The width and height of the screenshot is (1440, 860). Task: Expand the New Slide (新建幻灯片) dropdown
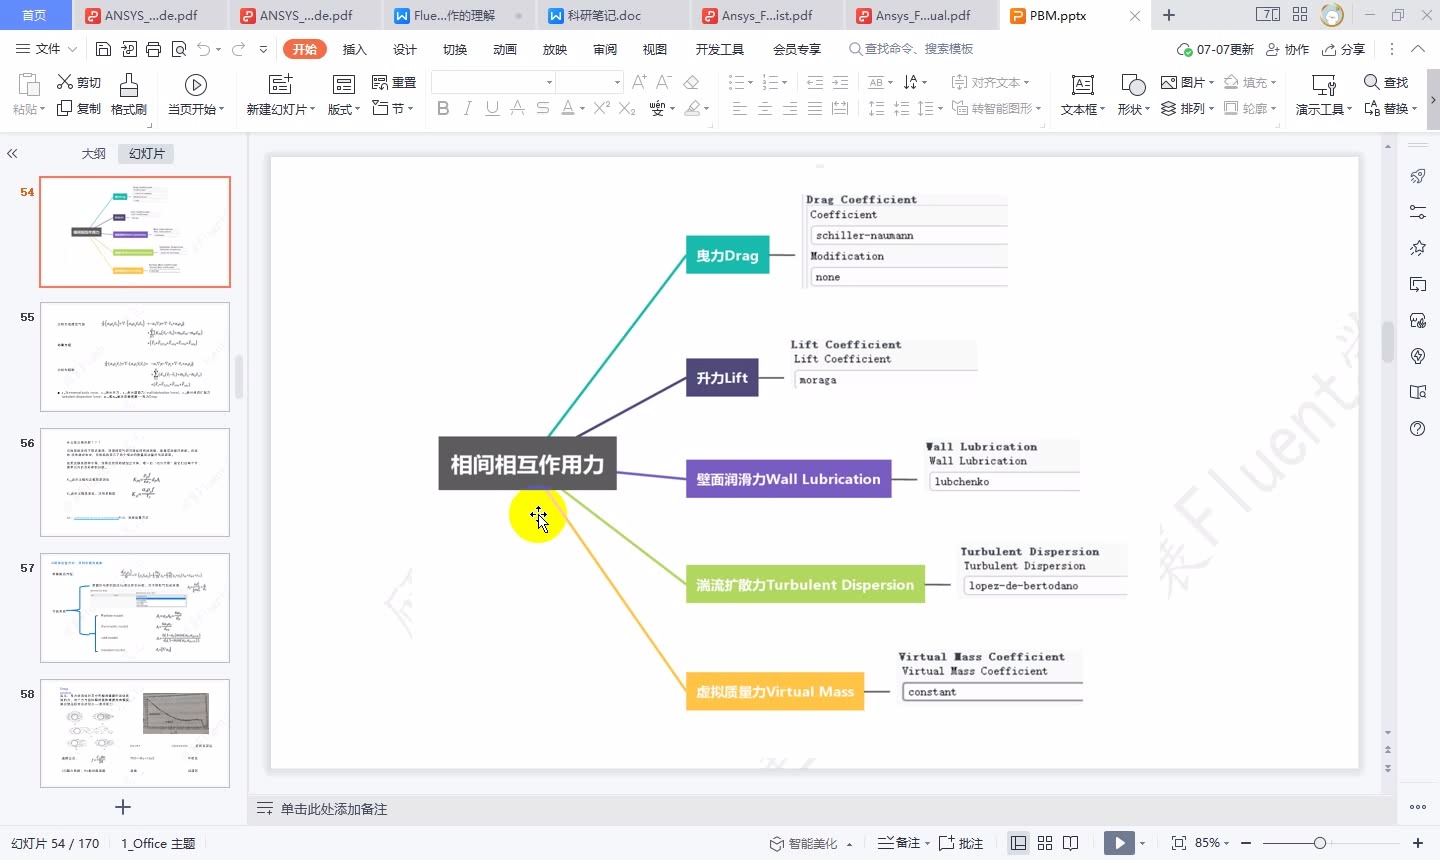point(281,109)
